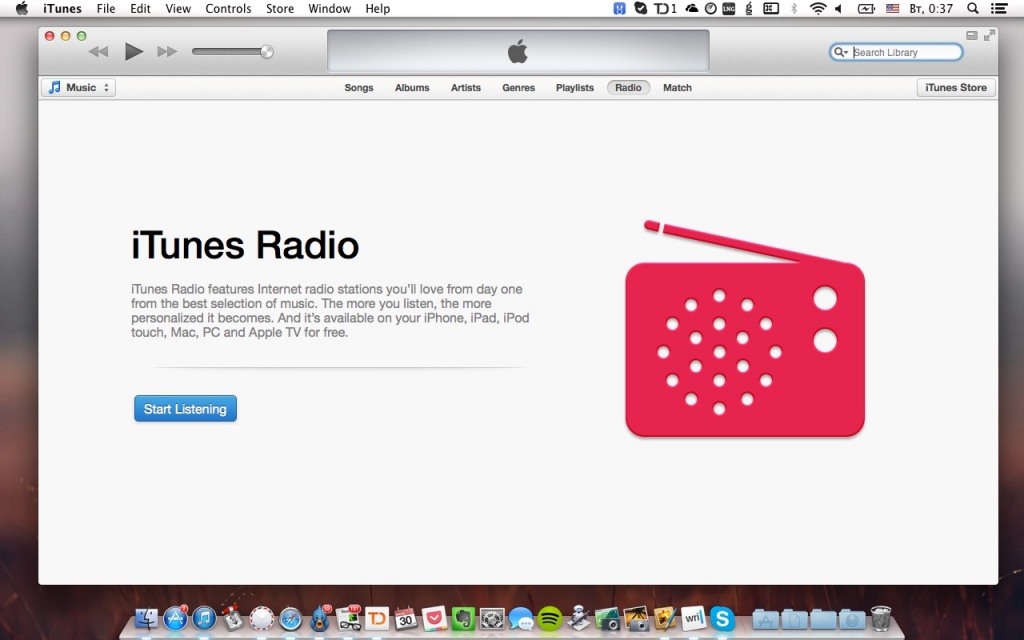1024x640 pixels.
Task: Open the Downloads folder stack in dock
Action: (852, 618)
